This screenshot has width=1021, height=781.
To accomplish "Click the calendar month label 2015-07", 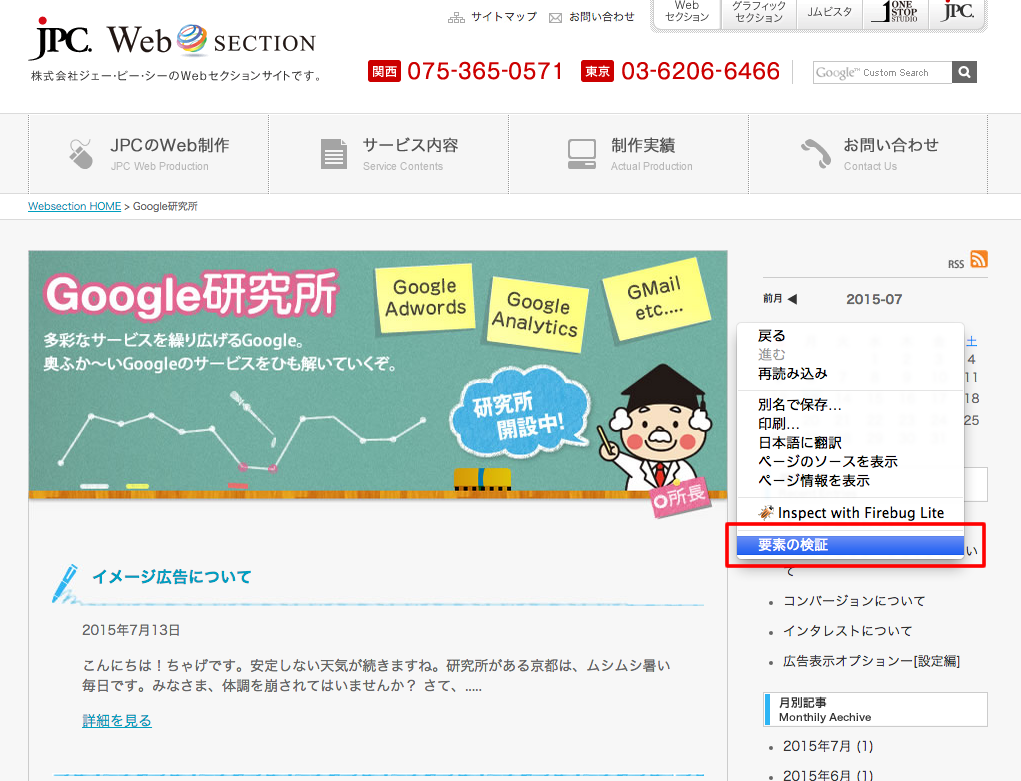I will point(874,299).
